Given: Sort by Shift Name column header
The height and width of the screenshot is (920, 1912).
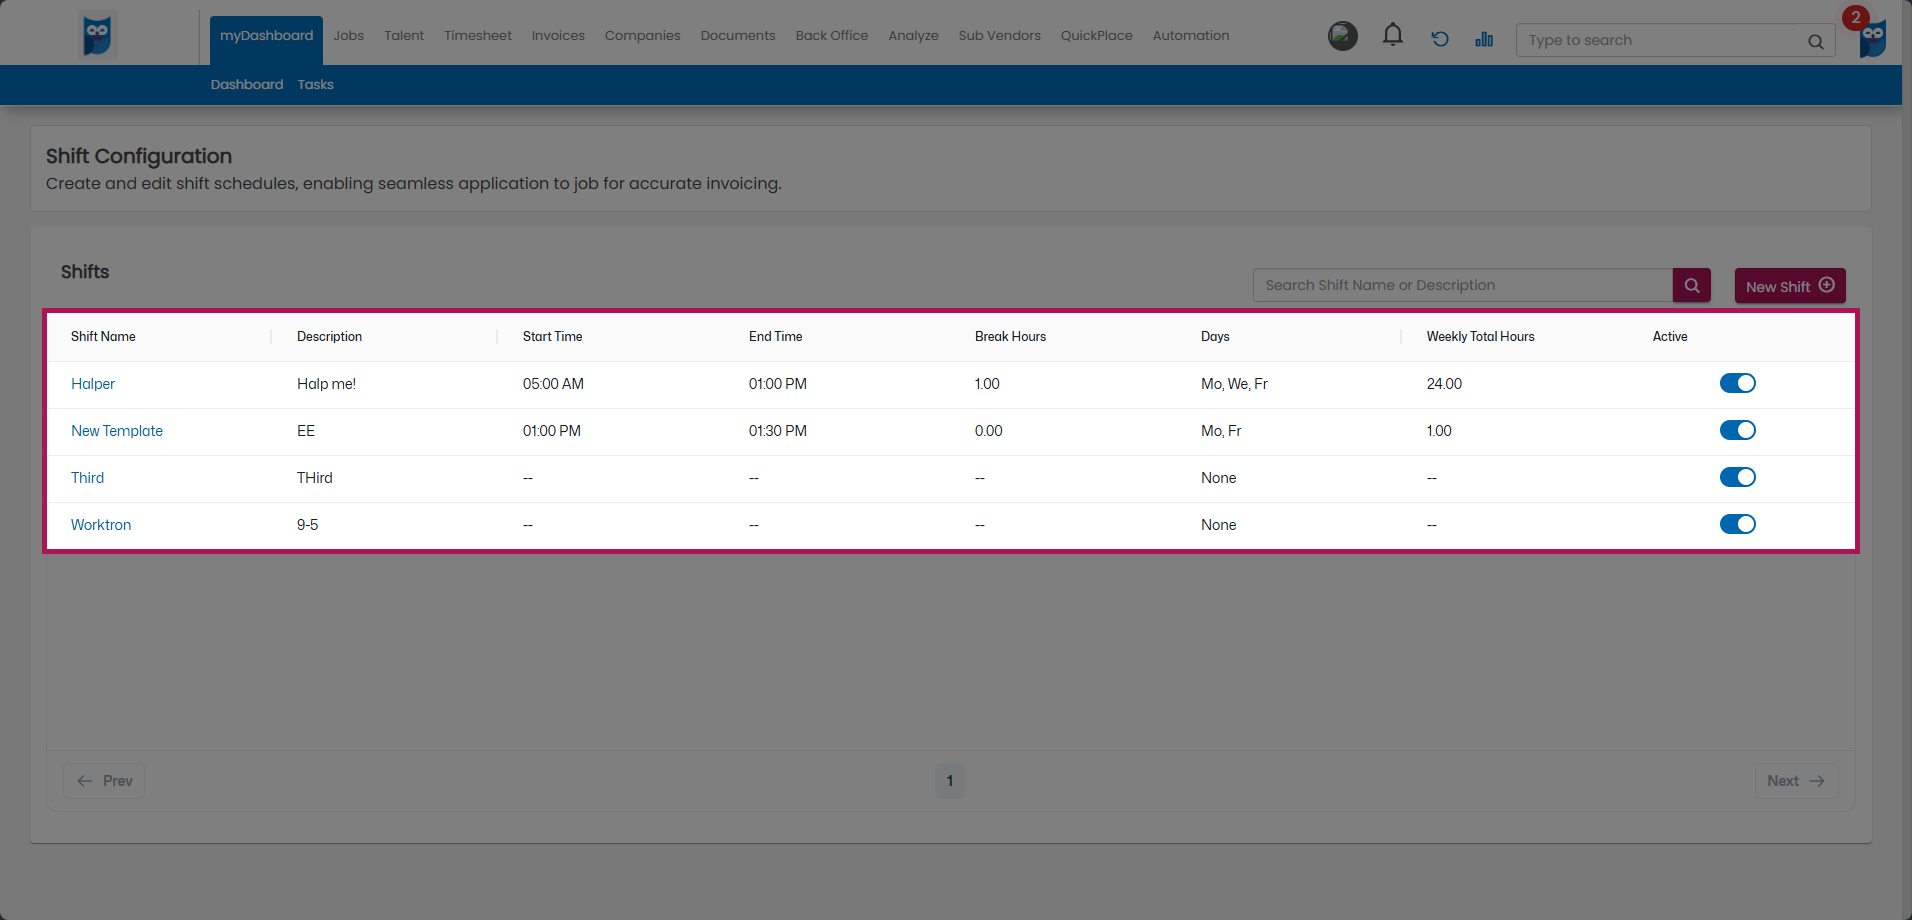Looking at the screenshot, I should tap(103, 337).
